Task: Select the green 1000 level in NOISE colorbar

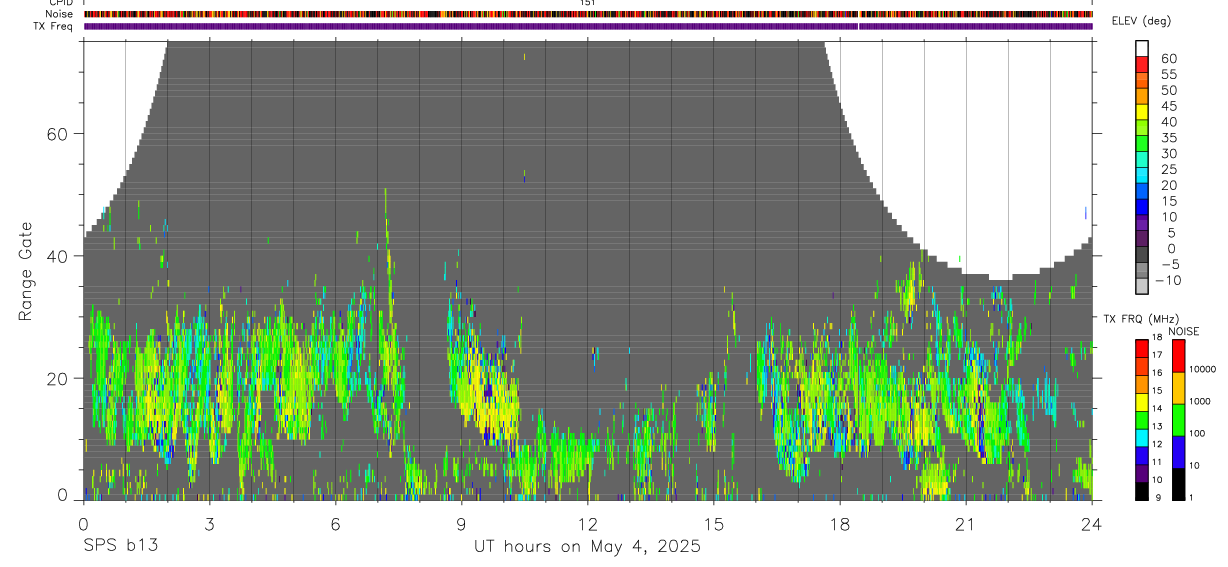Action: click(x=1177, y=420)
